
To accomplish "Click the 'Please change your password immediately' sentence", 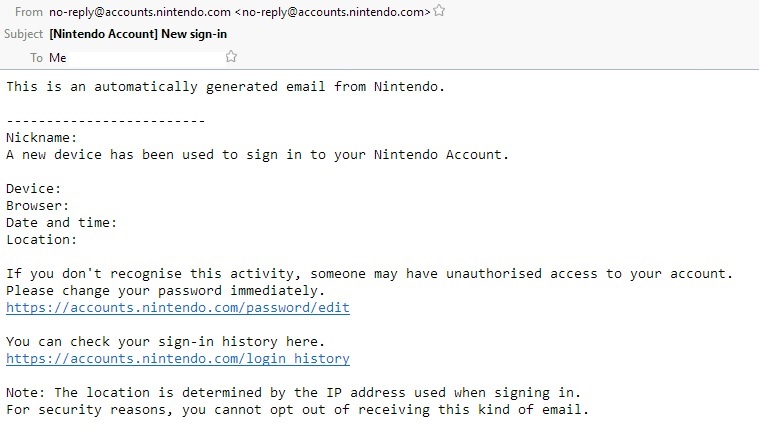I will pos(165,291).
